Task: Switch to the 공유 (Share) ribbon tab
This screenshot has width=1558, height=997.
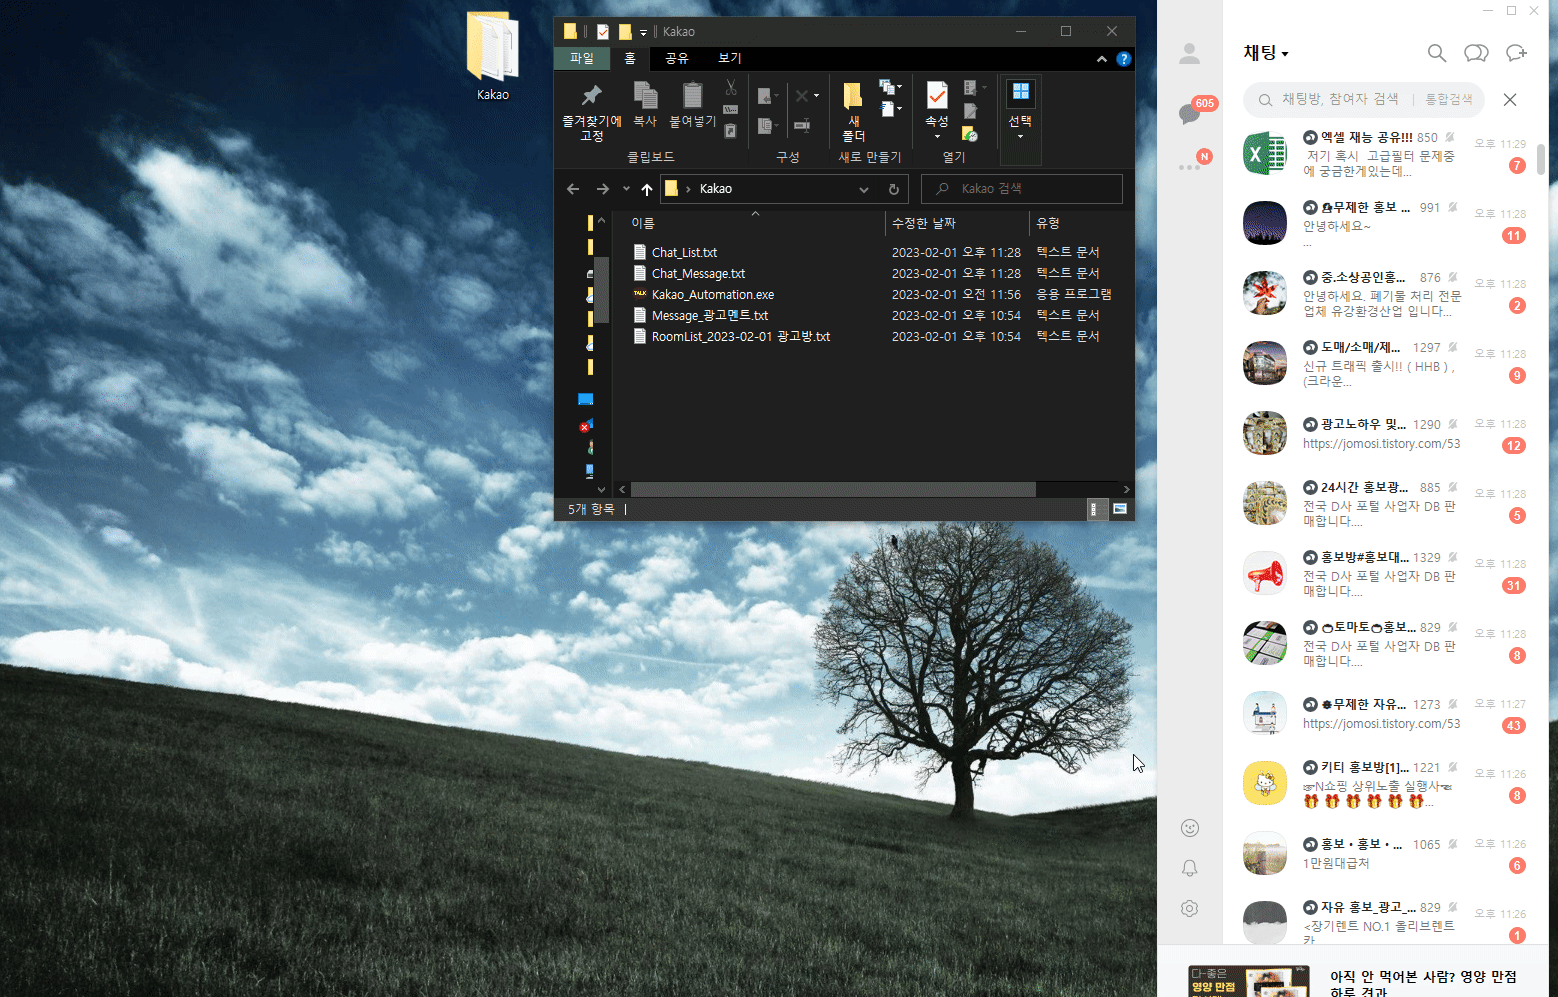Action: click(x=677, y=59)
